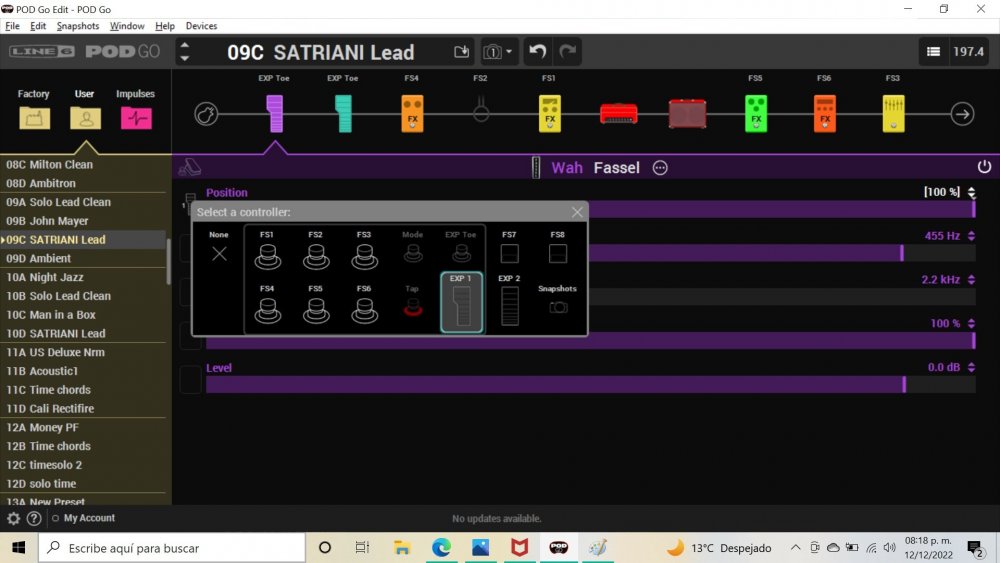1000x563 pixels.
Task: Assign EXP 2 pedal as controller
Action: (509, 302)
